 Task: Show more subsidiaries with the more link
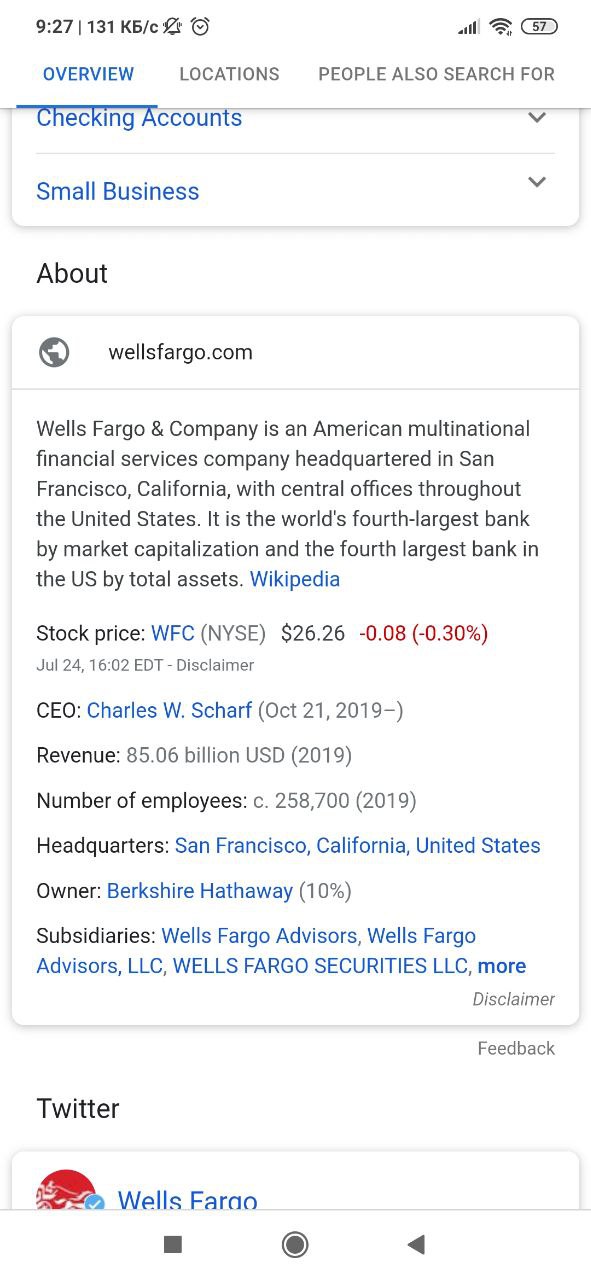[x=502, y=966]
